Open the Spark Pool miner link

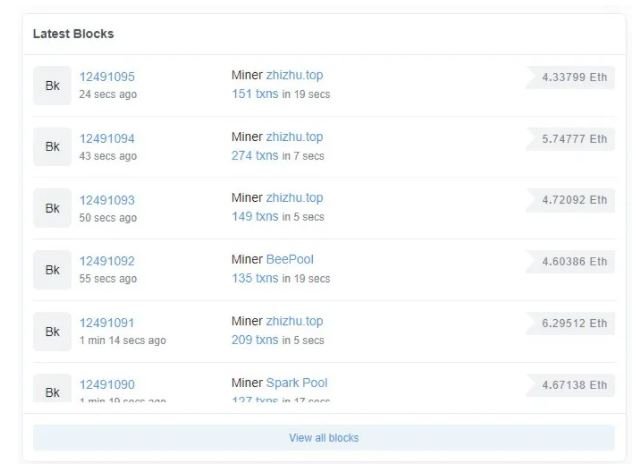297,383
